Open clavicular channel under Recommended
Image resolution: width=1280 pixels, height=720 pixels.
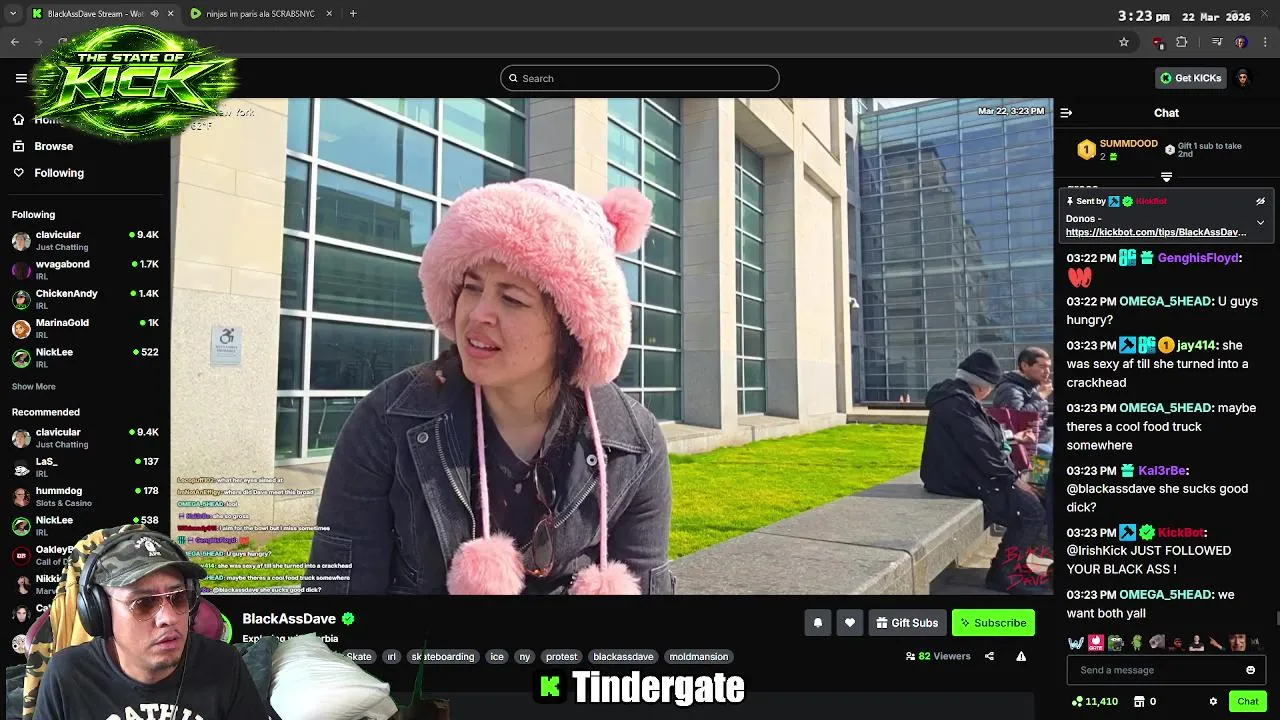tap(85, 438)
